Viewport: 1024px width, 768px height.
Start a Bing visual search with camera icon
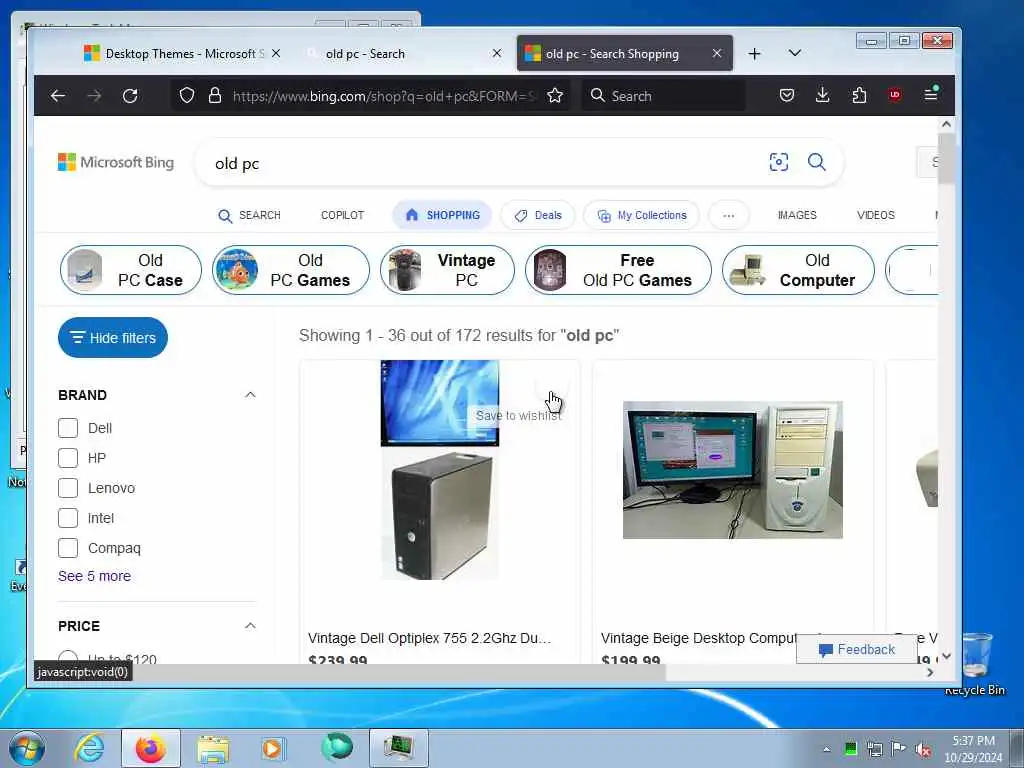778,162
